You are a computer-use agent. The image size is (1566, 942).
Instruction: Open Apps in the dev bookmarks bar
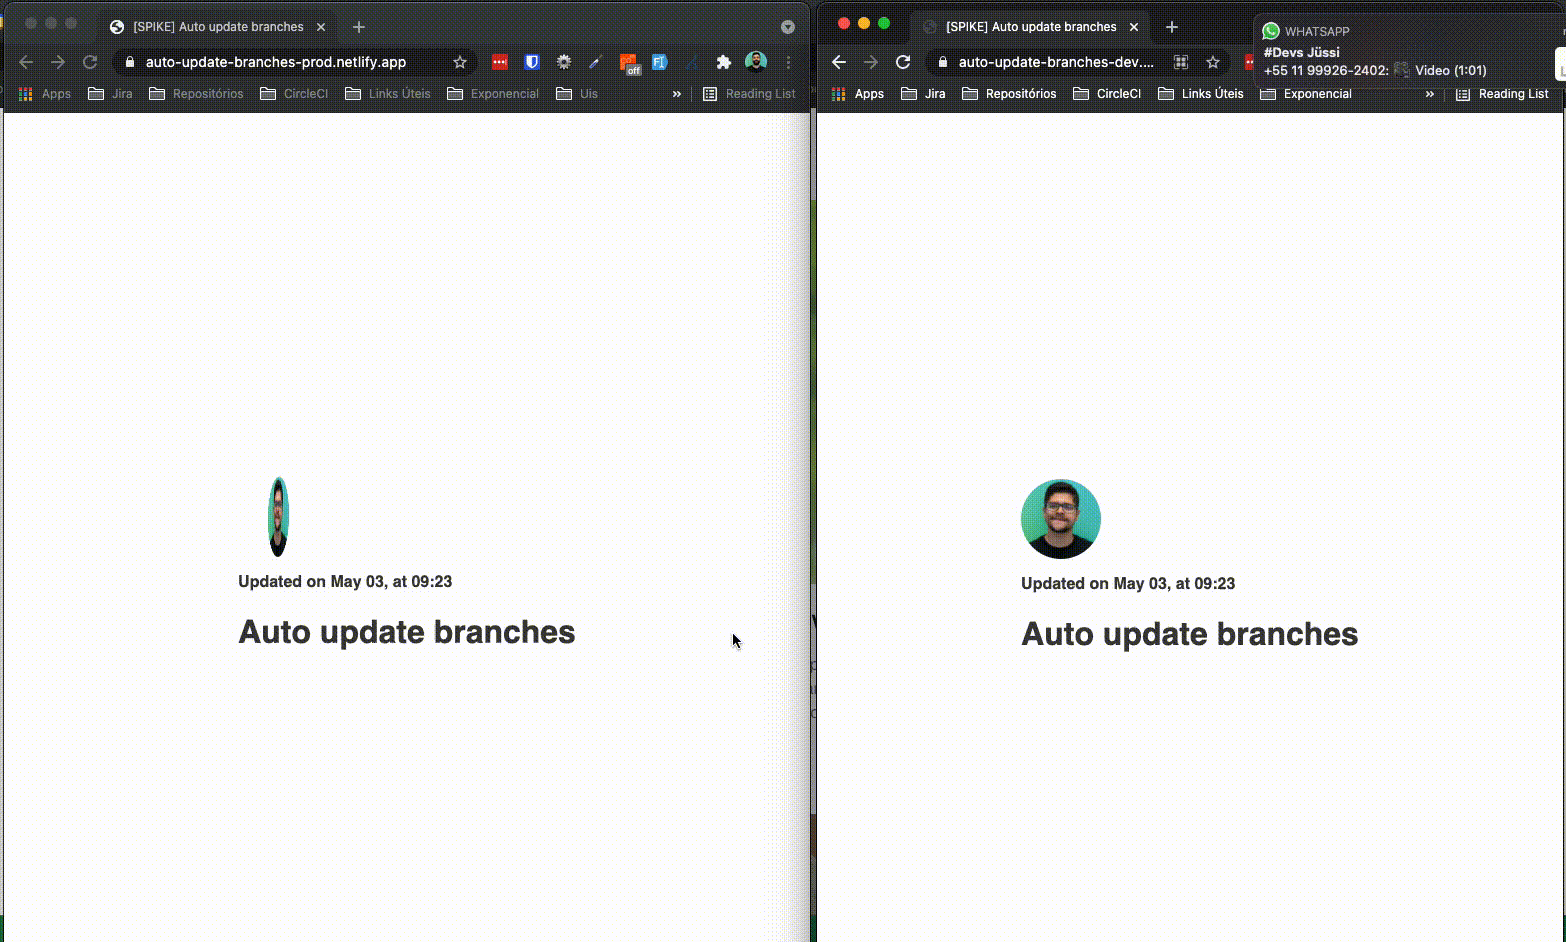(x=858, y=94)
